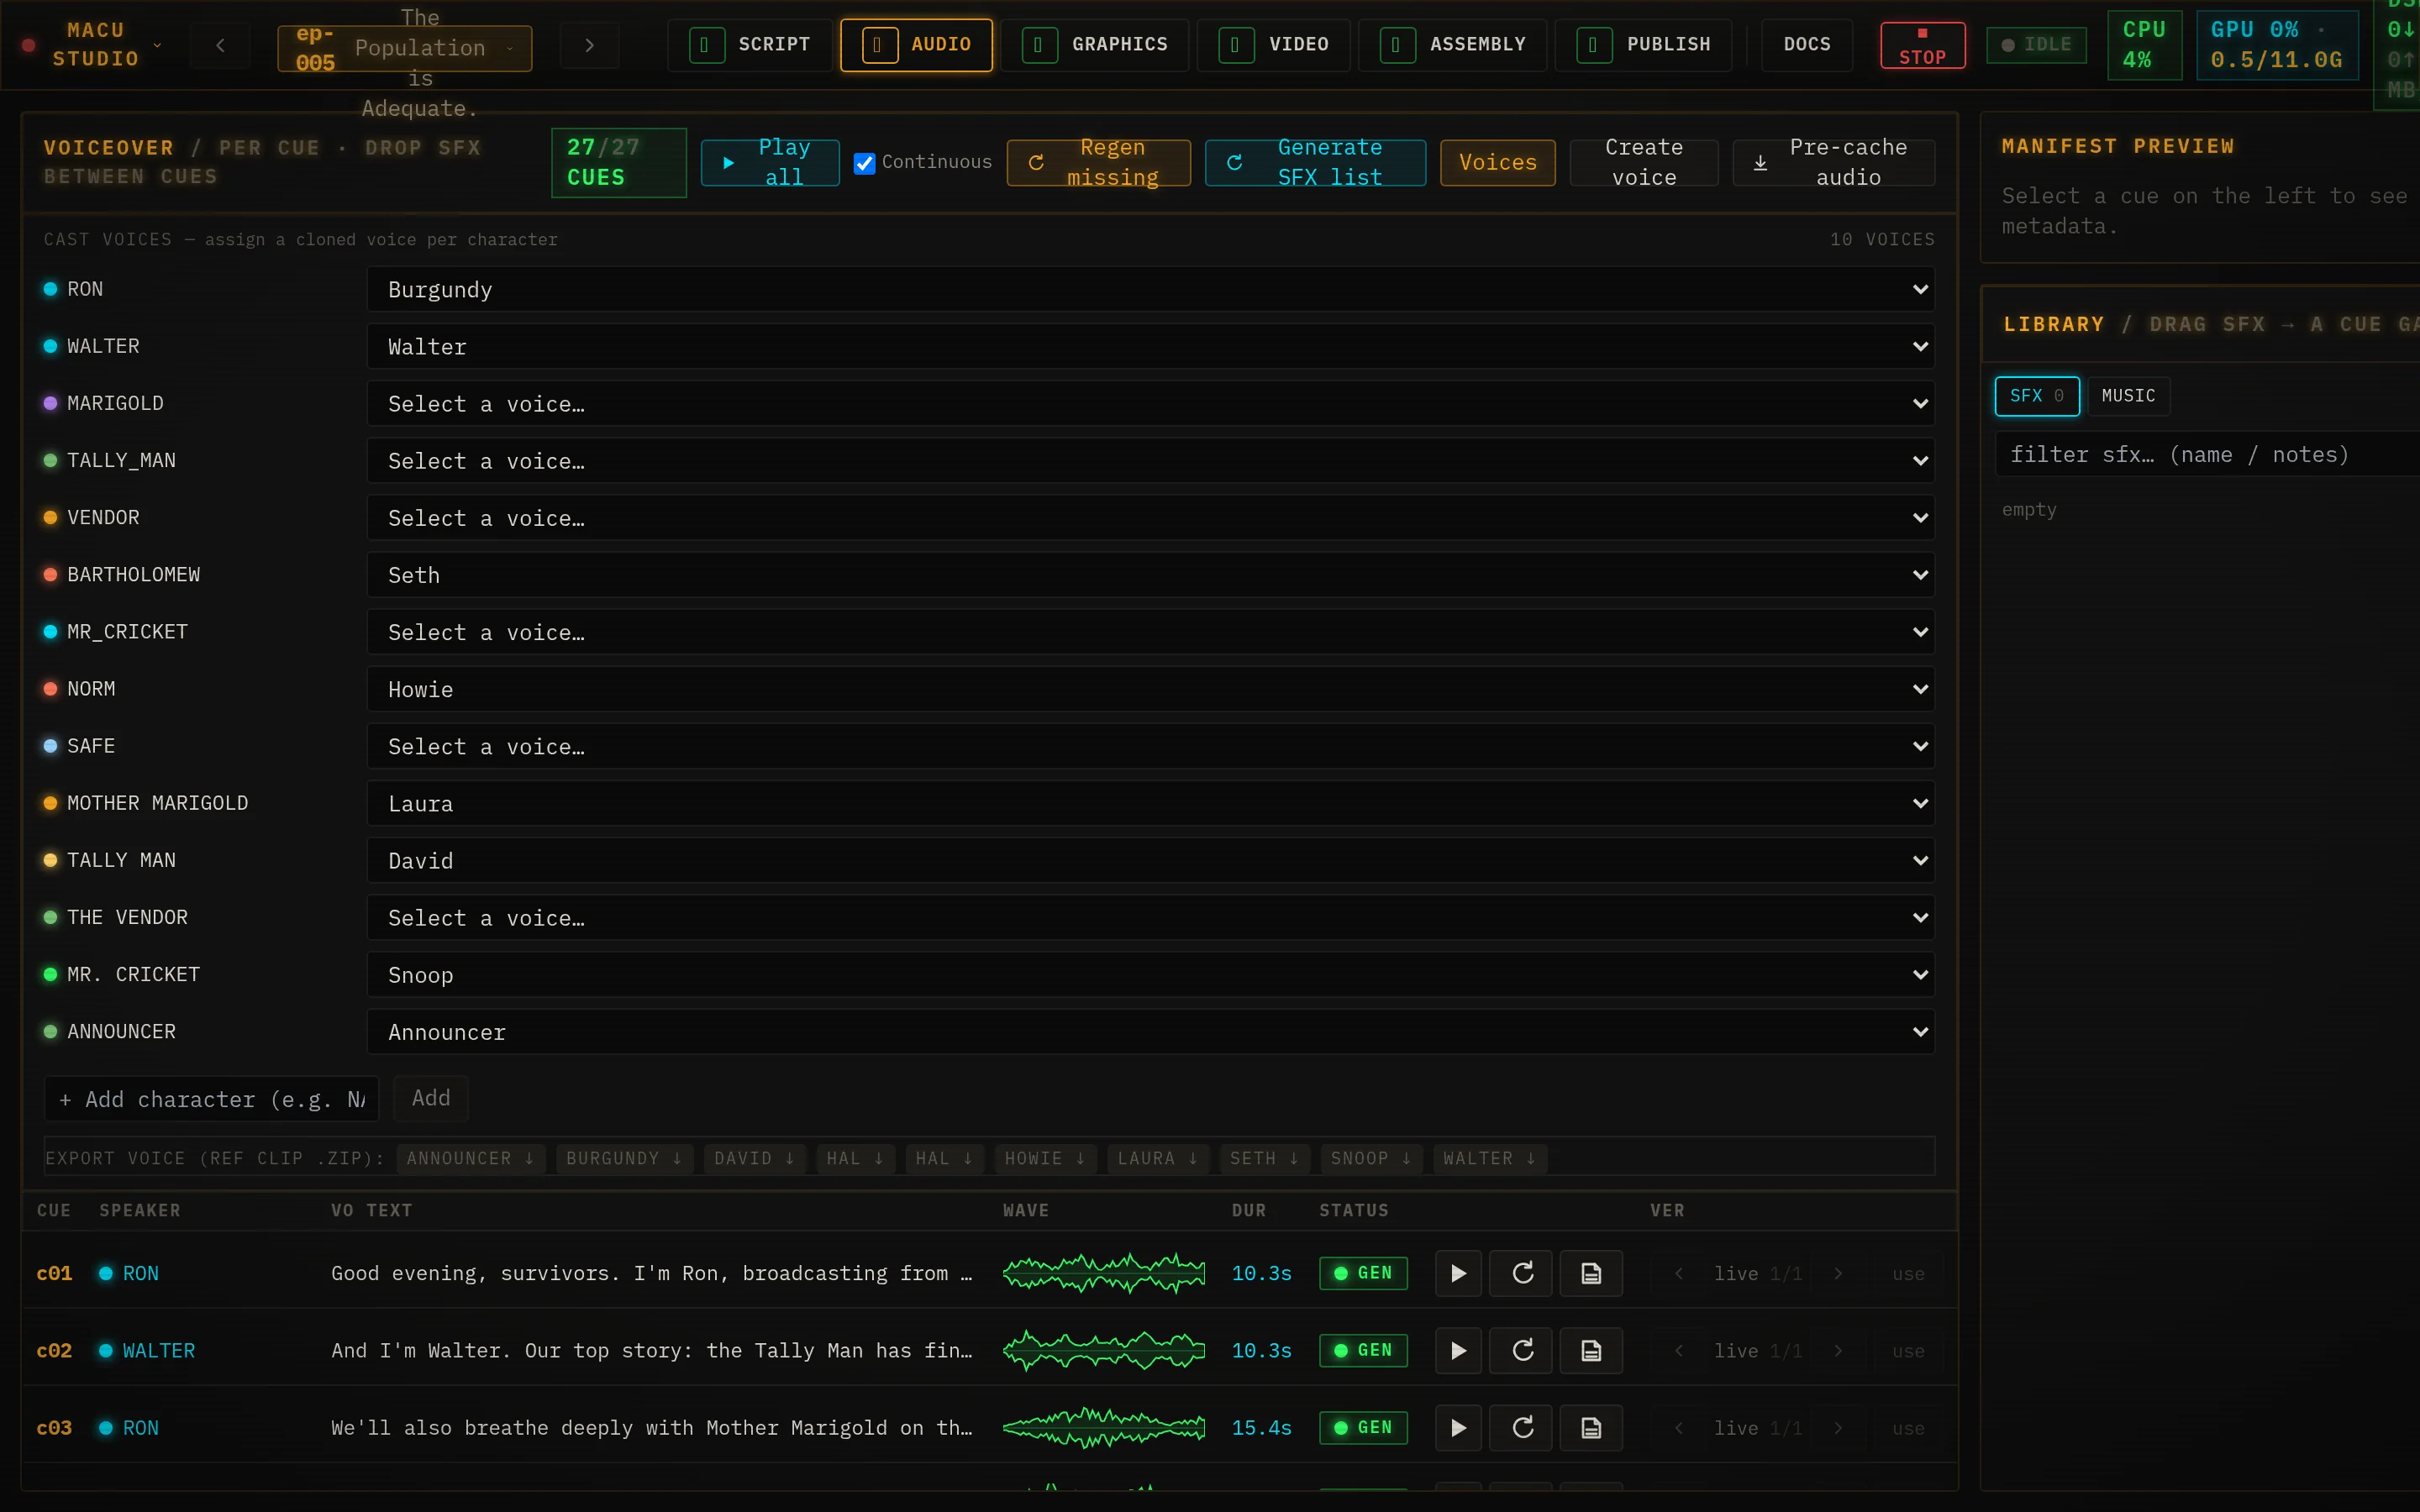Open cue c01 document icon
Viewport: 2420px width, 1512px height.
point(1591,1273)
